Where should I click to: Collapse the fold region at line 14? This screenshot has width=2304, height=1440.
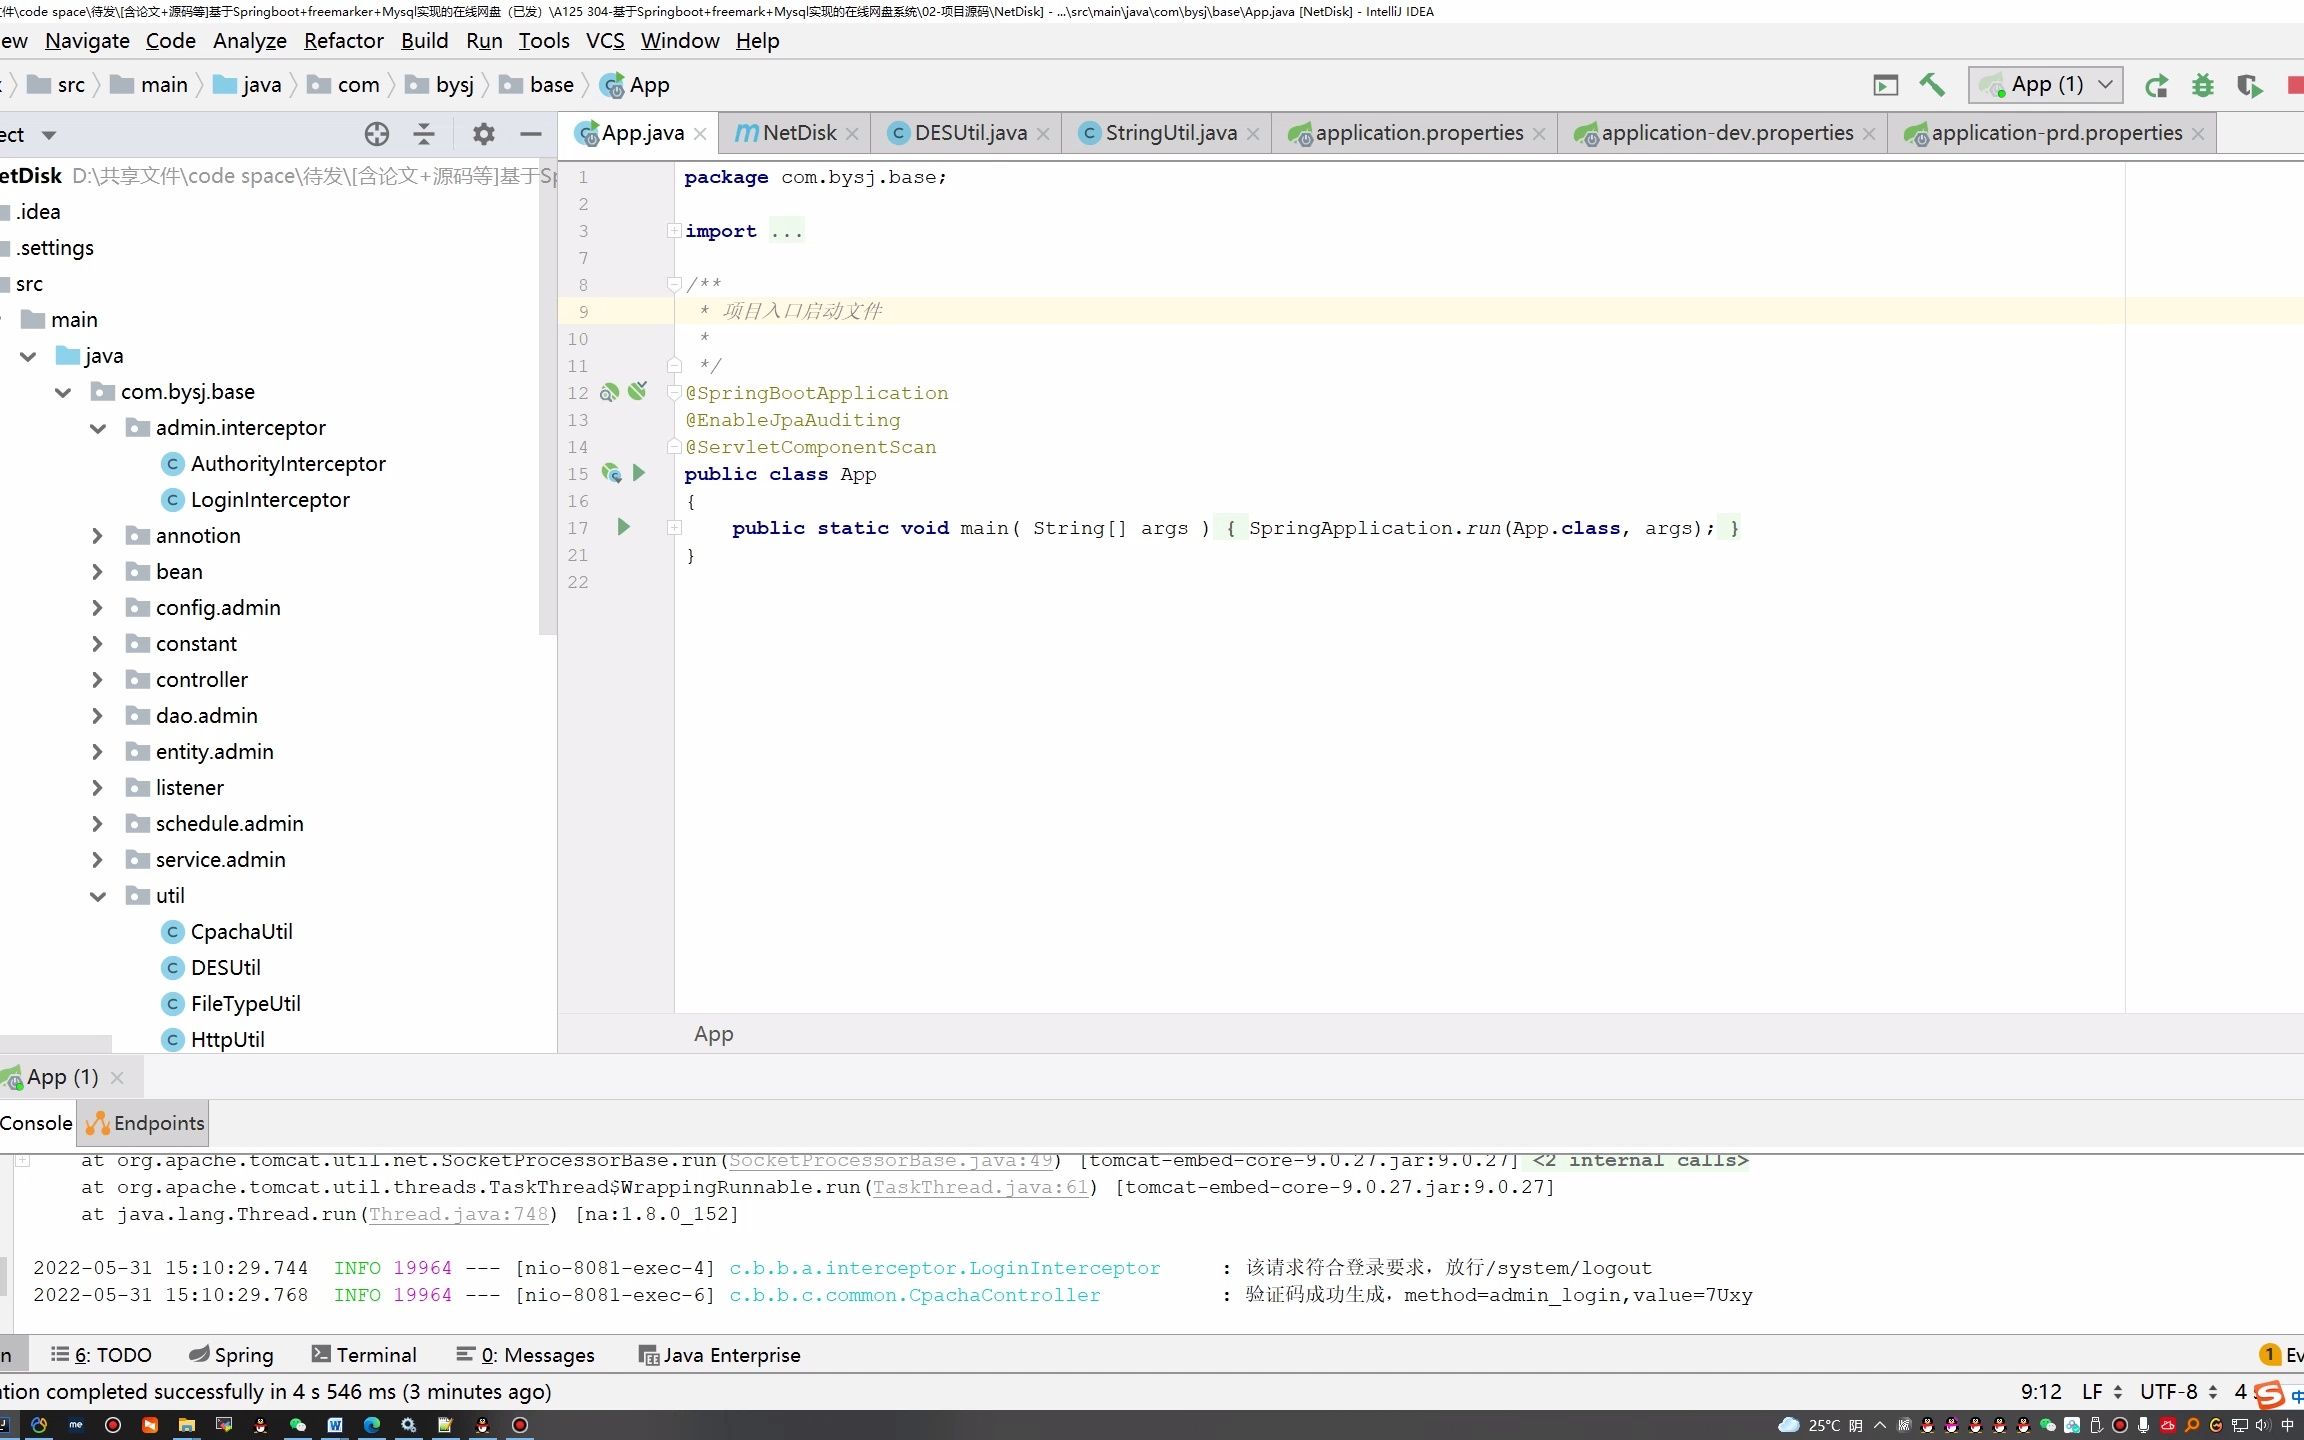[674, 447]
